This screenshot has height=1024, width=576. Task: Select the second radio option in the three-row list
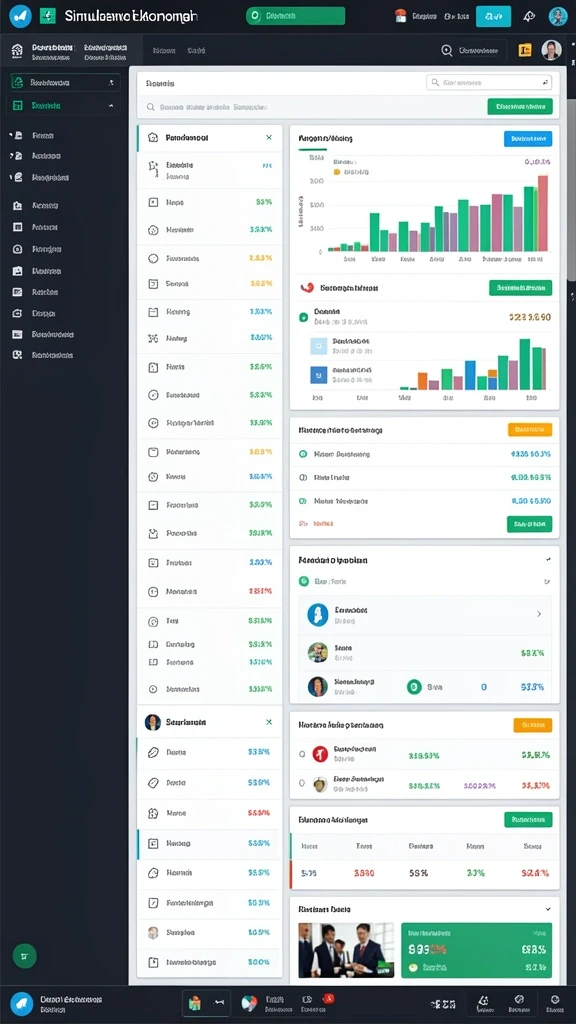tap(302, 477)
